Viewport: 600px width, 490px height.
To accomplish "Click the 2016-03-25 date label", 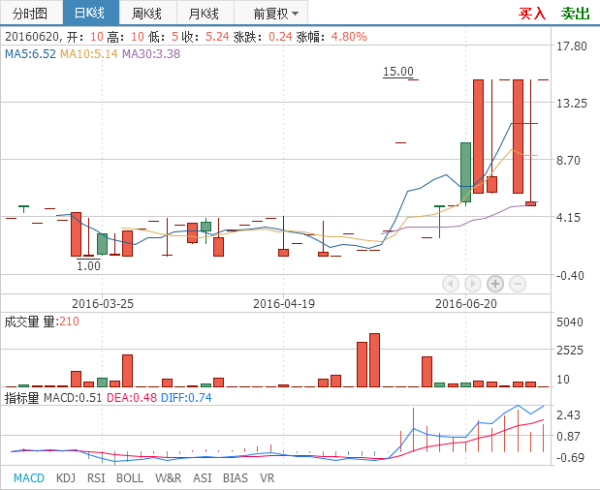I will [x=103, y=304].
